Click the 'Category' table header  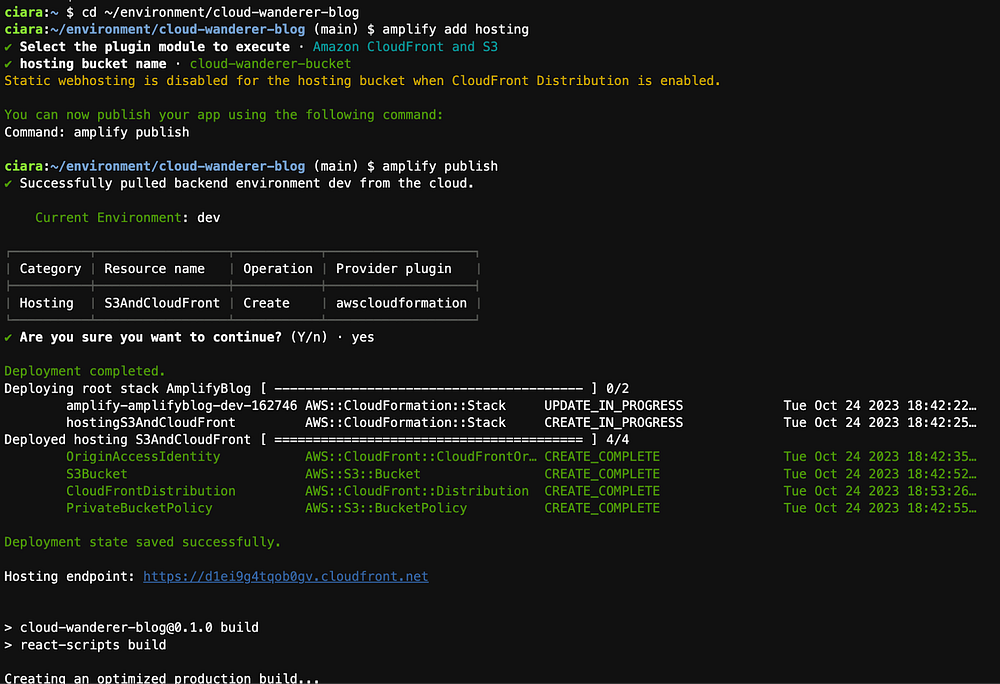coord(50,268)
